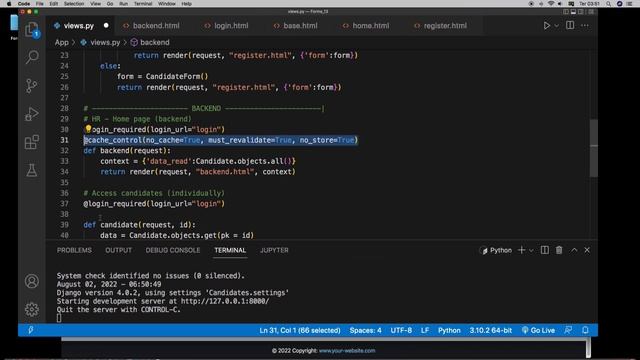This screenshot has width=640, height=360.
Task: Open the PROBLEMS panel tab
Action: coord(74,250)
